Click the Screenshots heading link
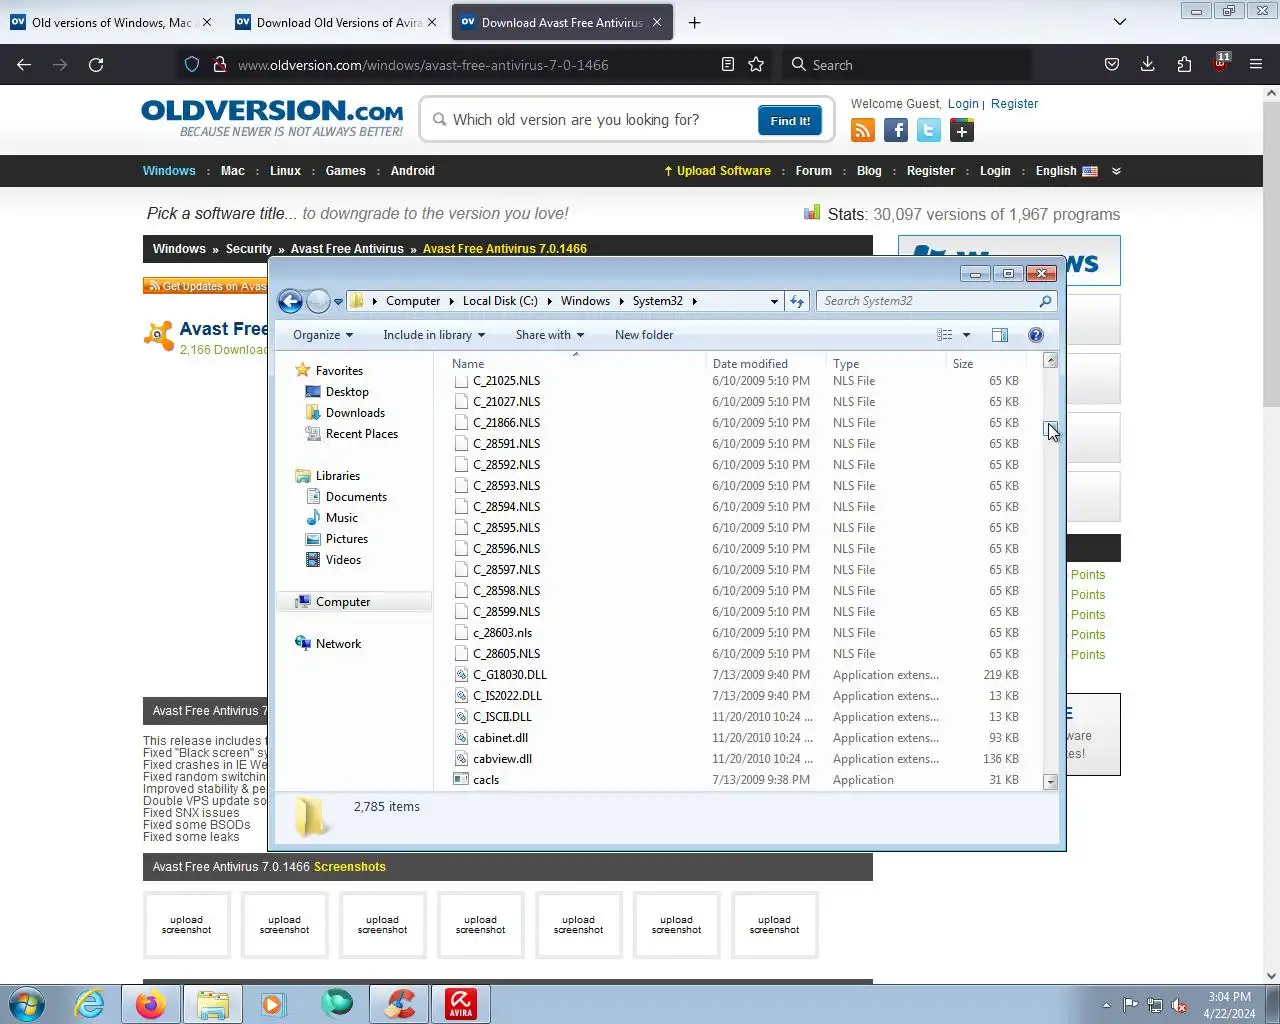The width and height of the screenshot is (1280, 1024). [x=350, y=867]
